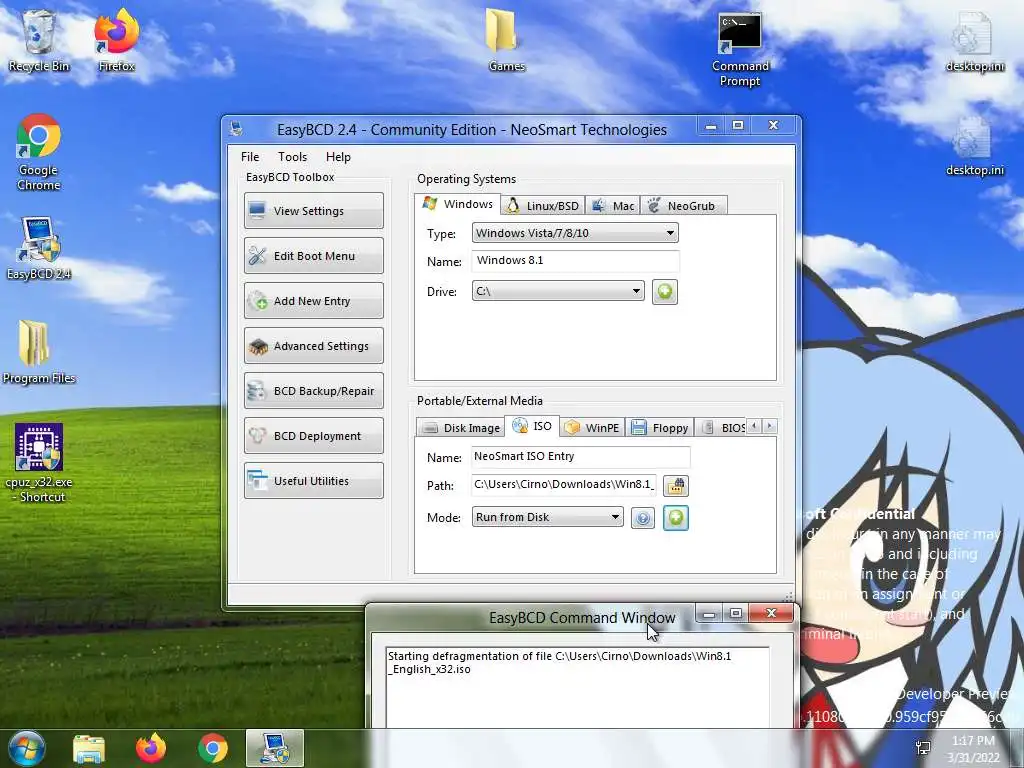The width and height of the screenshot is (1024, 768).
Task: Expand the Type dropdown showing Windows Vista/7/8/10
Action: [575, 233]
